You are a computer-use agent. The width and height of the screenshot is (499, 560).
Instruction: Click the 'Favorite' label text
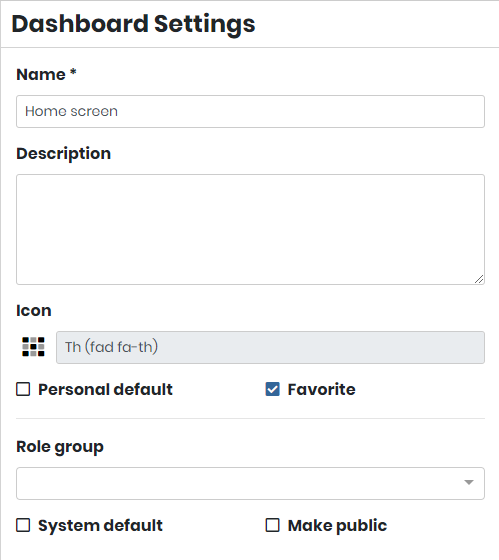(321, 389)
